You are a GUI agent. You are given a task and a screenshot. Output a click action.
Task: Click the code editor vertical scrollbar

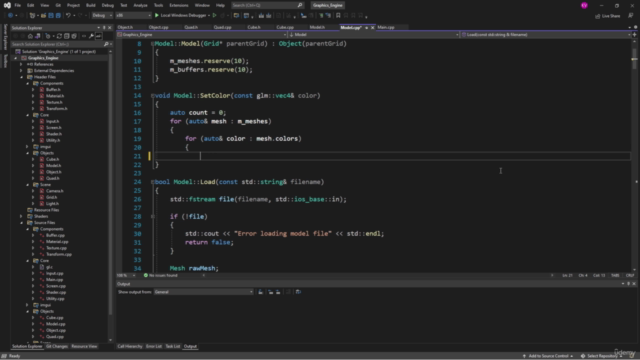pos(634,156)
